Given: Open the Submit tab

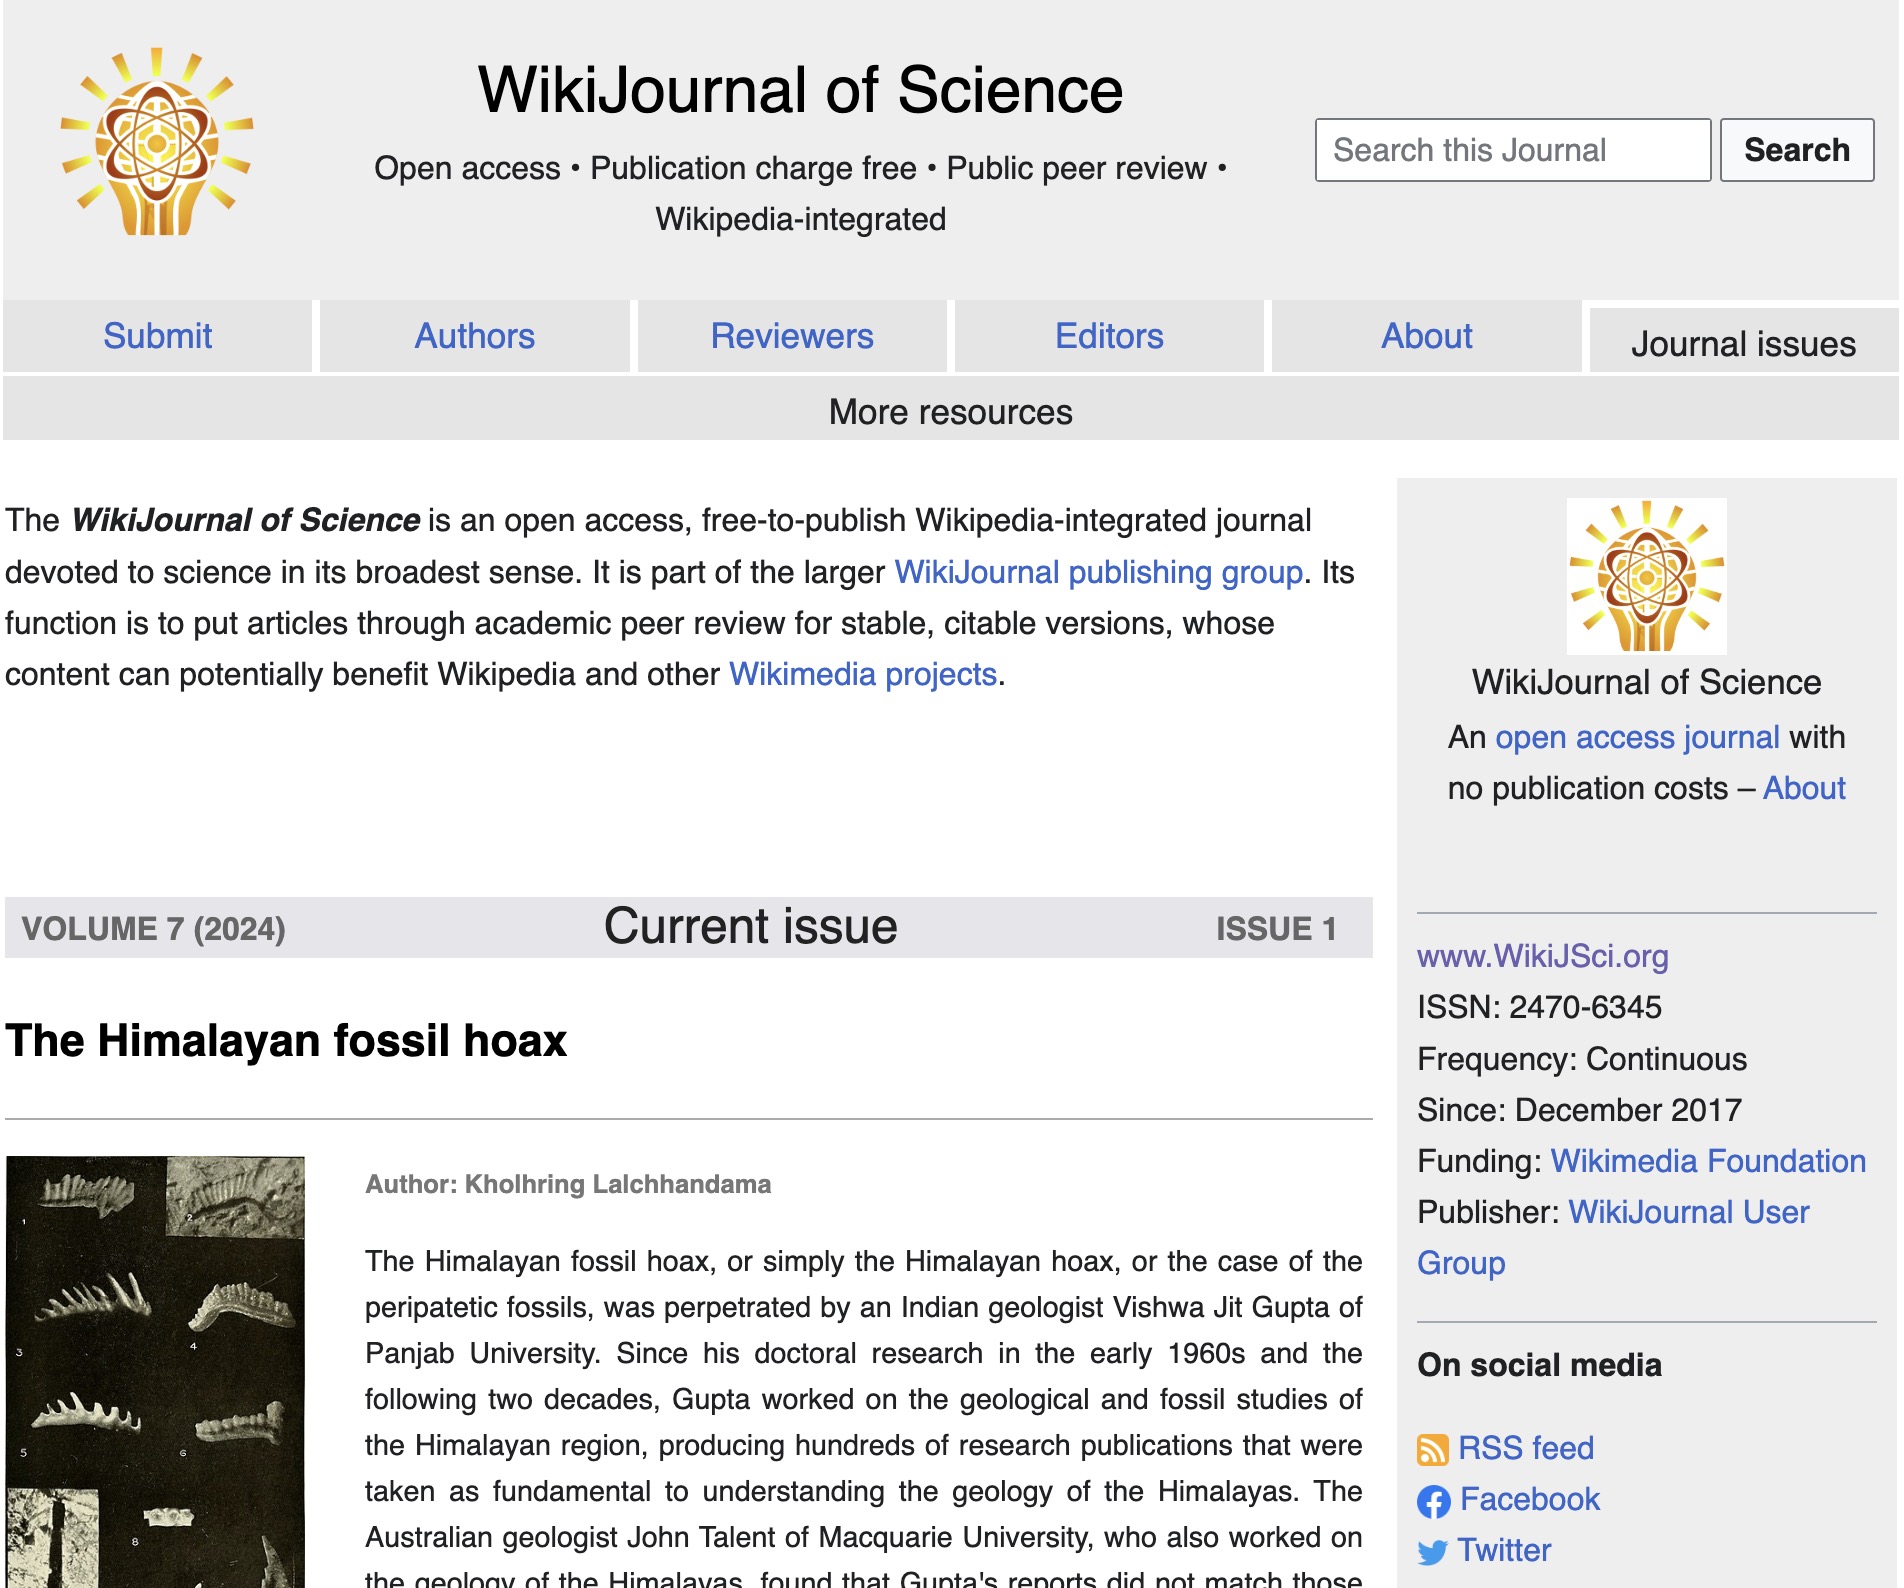Looking at the screenshot, I should pyautogui.click(x=157, y=336).
